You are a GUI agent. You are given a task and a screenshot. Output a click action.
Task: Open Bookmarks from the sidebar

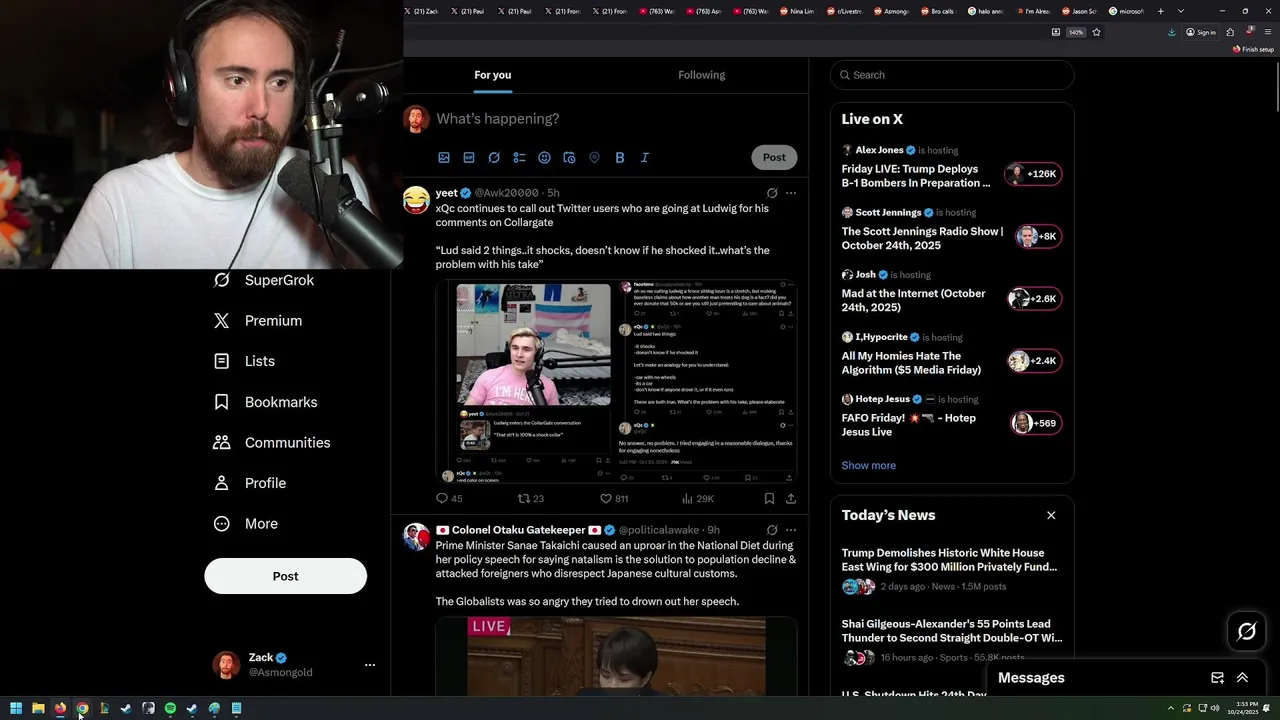(x=266, y=402)
